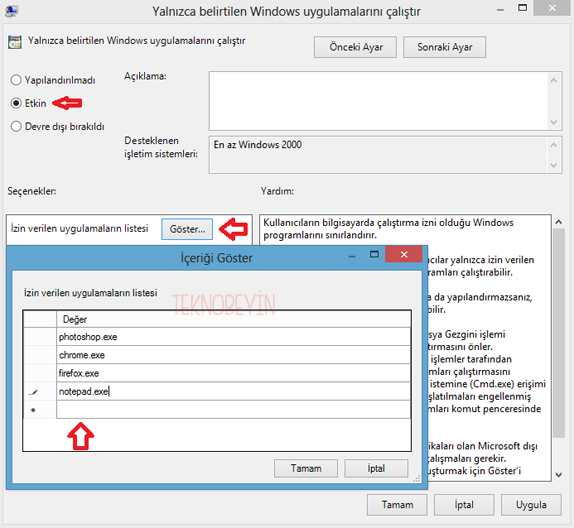Cancel the İçeriği Göster dialog with İptal
The width and height of the screenshot is (574, 528).
pos(376,468)
